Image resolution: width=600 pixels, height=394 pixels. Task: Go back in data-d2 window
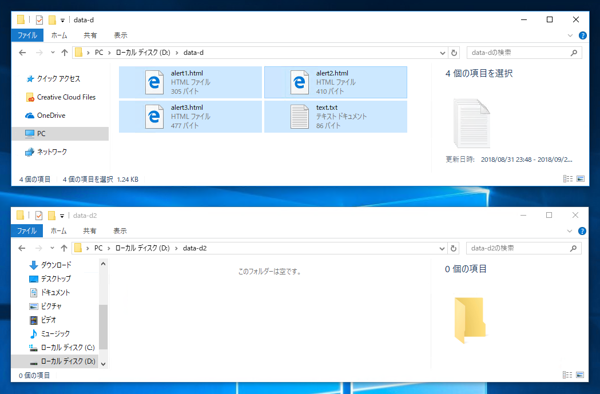(22, 248)
